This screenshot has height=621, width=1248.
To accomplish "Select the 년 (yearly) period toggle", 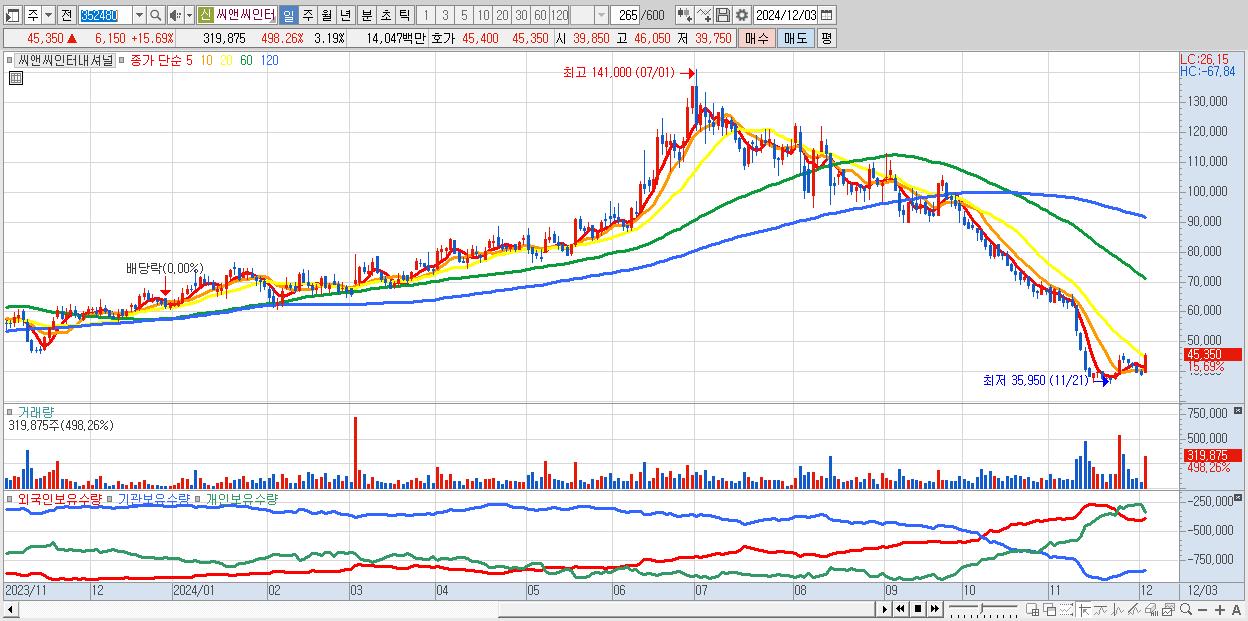I will (x=345, y=16).
